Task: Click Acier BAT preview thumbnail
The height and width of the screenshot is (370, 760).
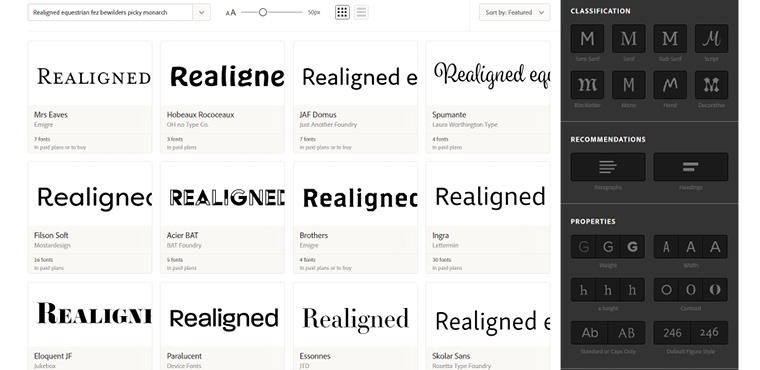Action: pyautogui.click(x=222, y=194)
